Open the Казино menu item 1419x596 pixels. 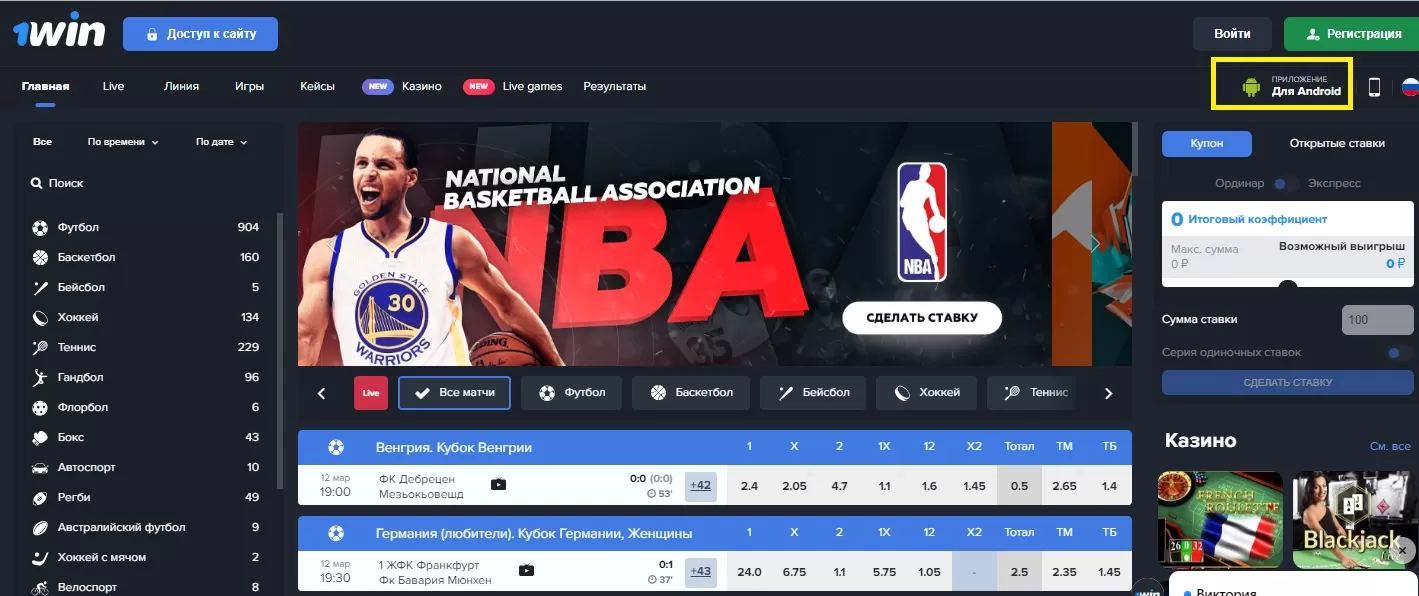click(421, 86)
